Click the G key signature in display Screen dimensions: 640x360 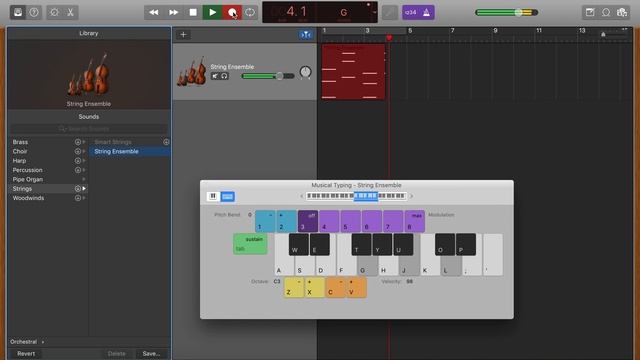[344, 13]
